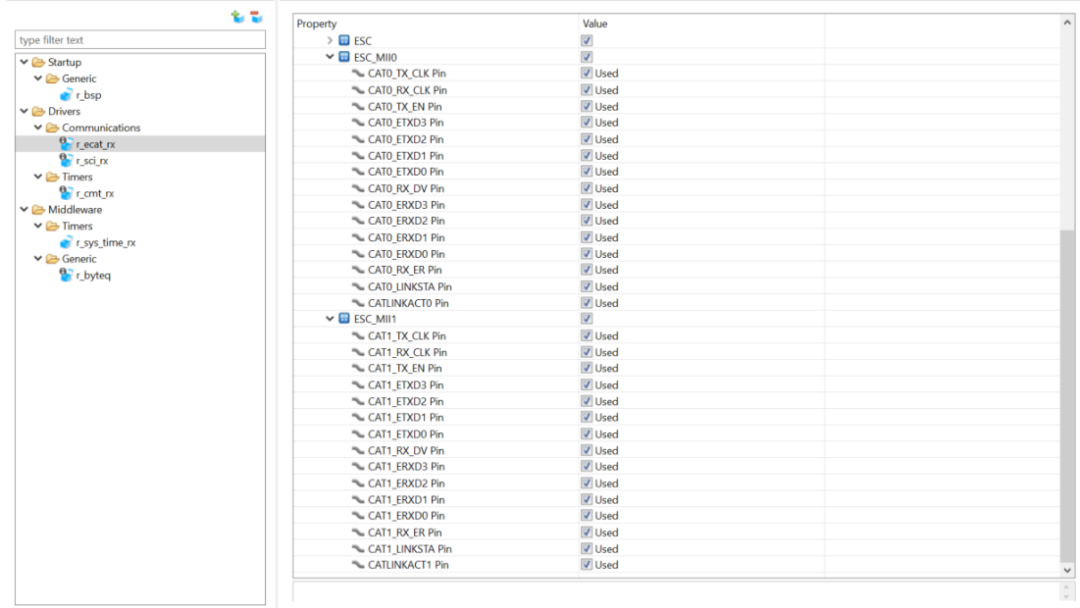Click the Remove component icon
This screenshot has height=608, width=1080.
click(x=255, y=17)
